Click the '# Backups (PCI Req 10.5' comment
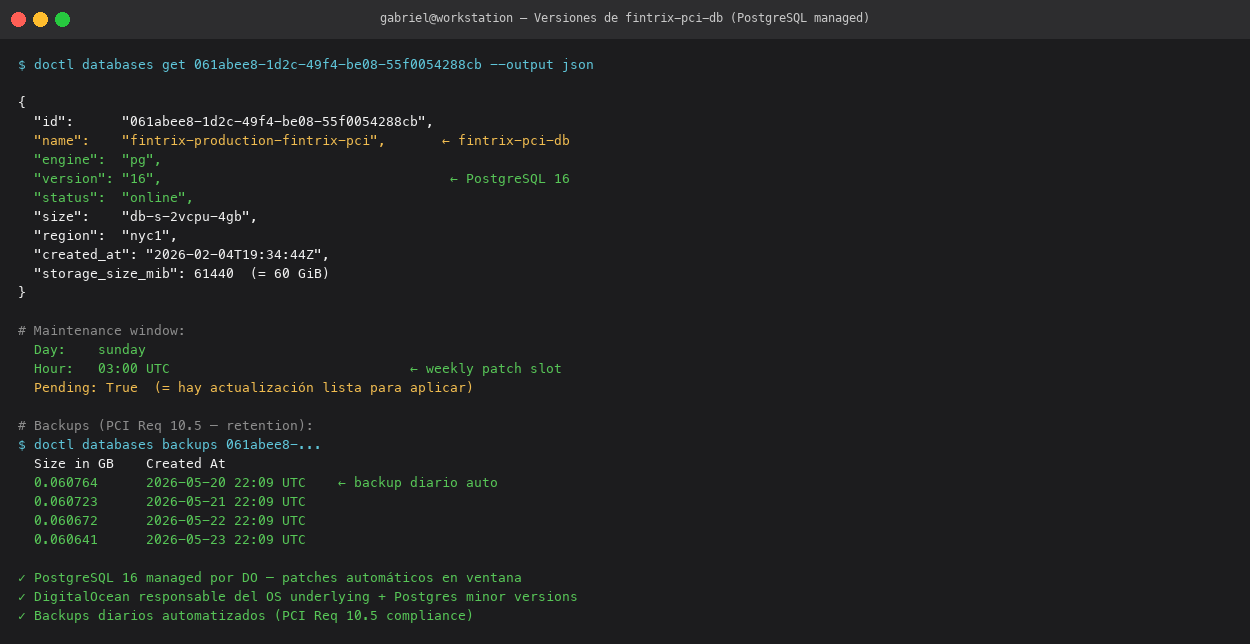Viewport: 1250px width, 644px height. (166, 425)
